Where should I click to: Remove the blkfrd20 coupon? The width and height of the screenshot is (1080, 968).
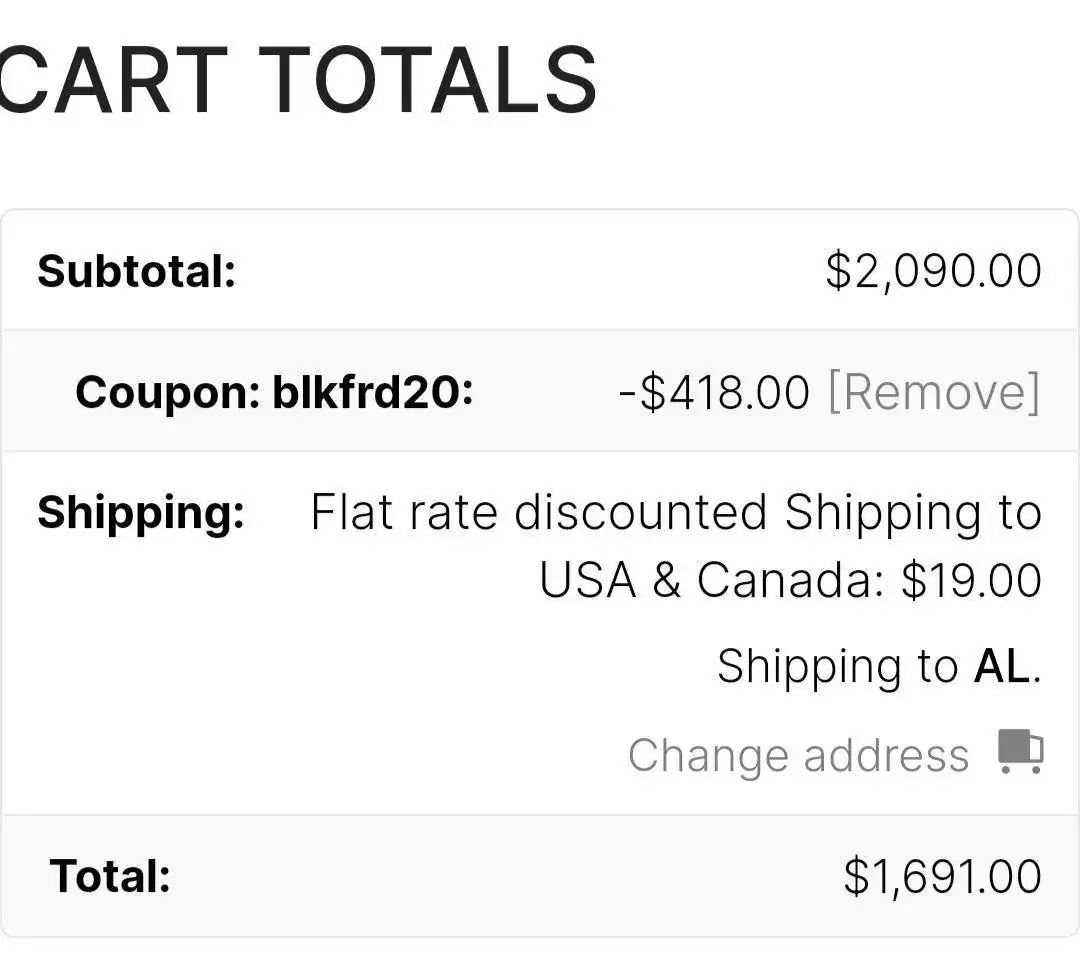(934, 392)
